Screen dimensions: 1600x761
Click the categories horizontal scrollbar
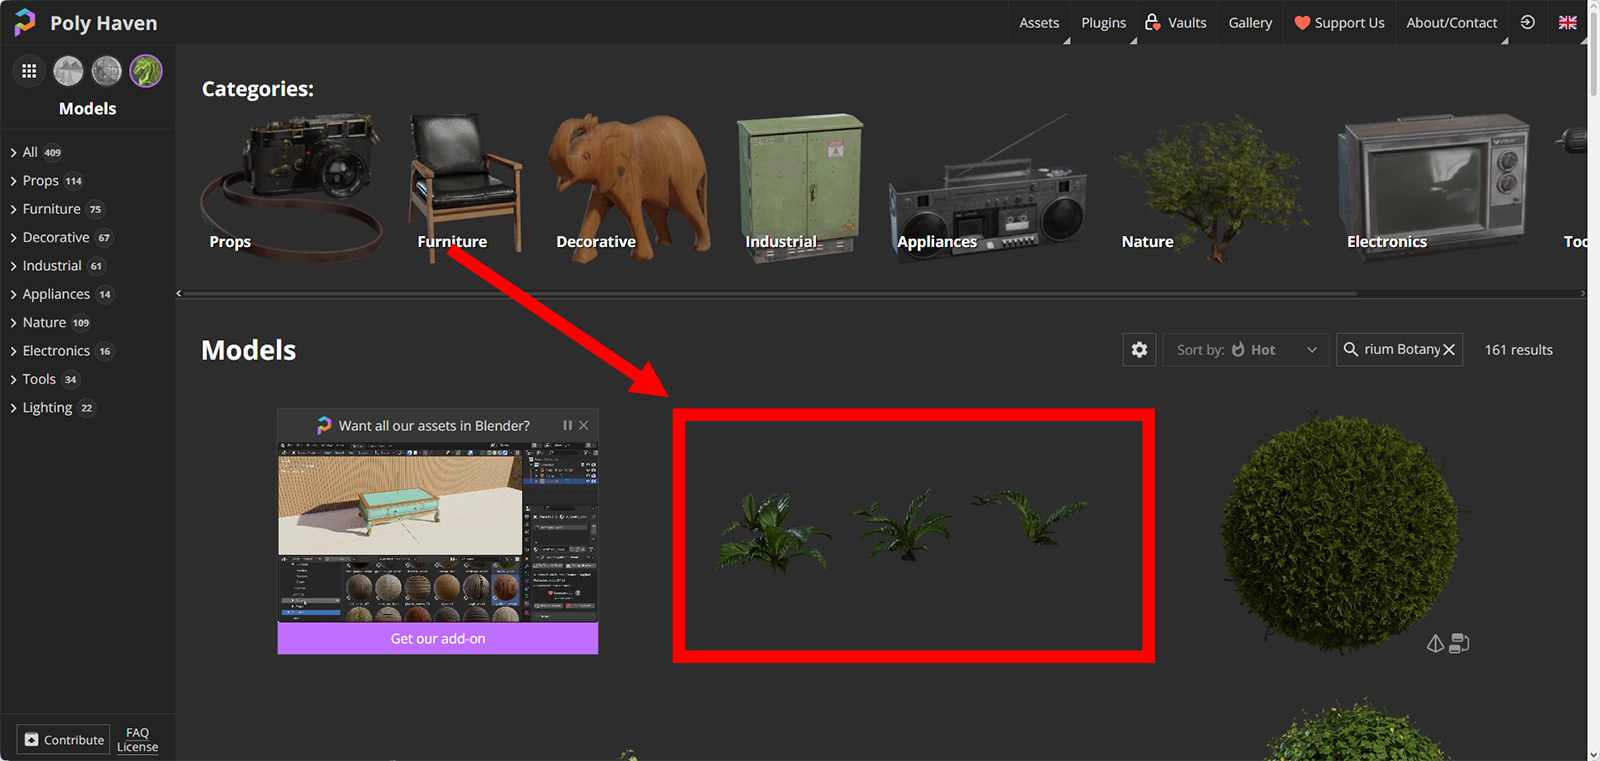pos(770,294)
